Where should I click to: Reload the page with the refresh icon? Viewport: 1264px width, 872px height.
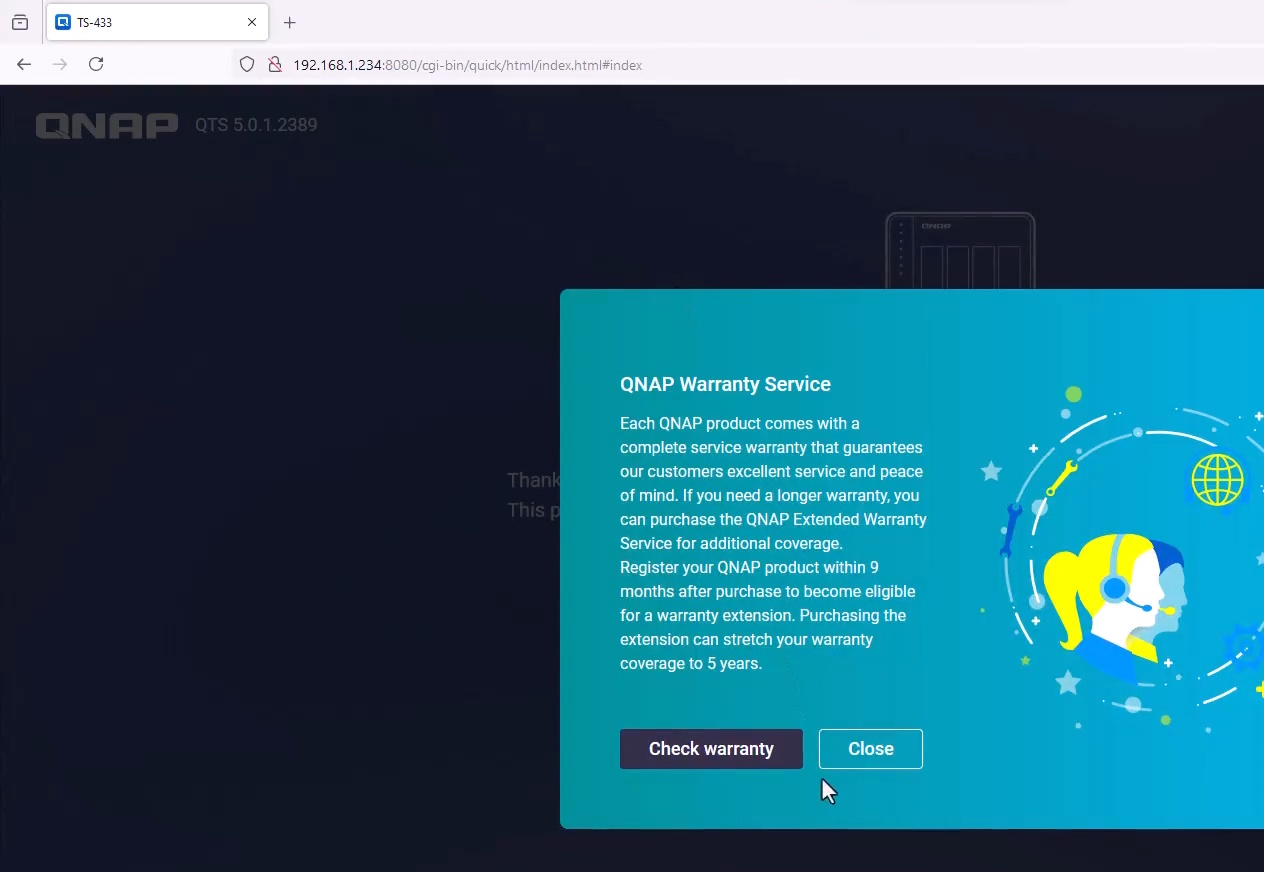(x=96, y=64)
